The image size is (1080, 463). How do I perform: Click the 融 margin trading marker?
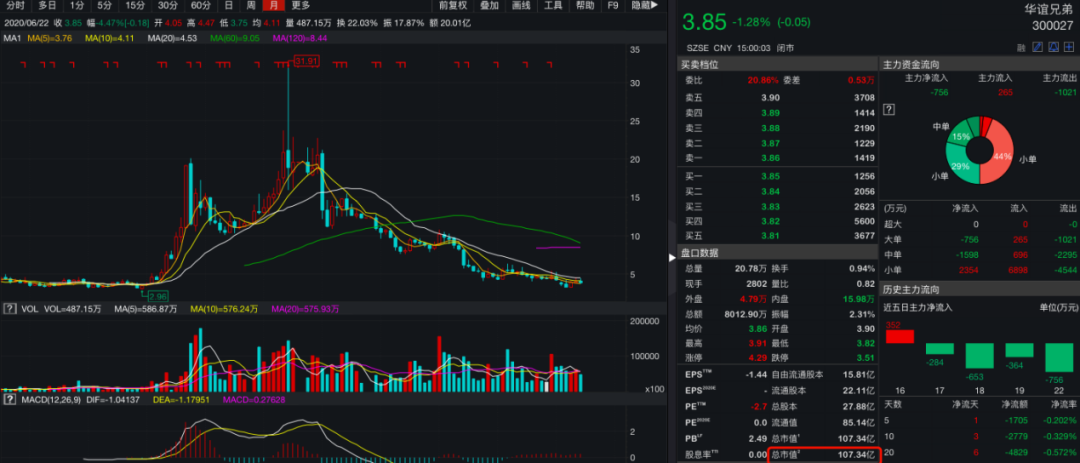[1021, 46]
